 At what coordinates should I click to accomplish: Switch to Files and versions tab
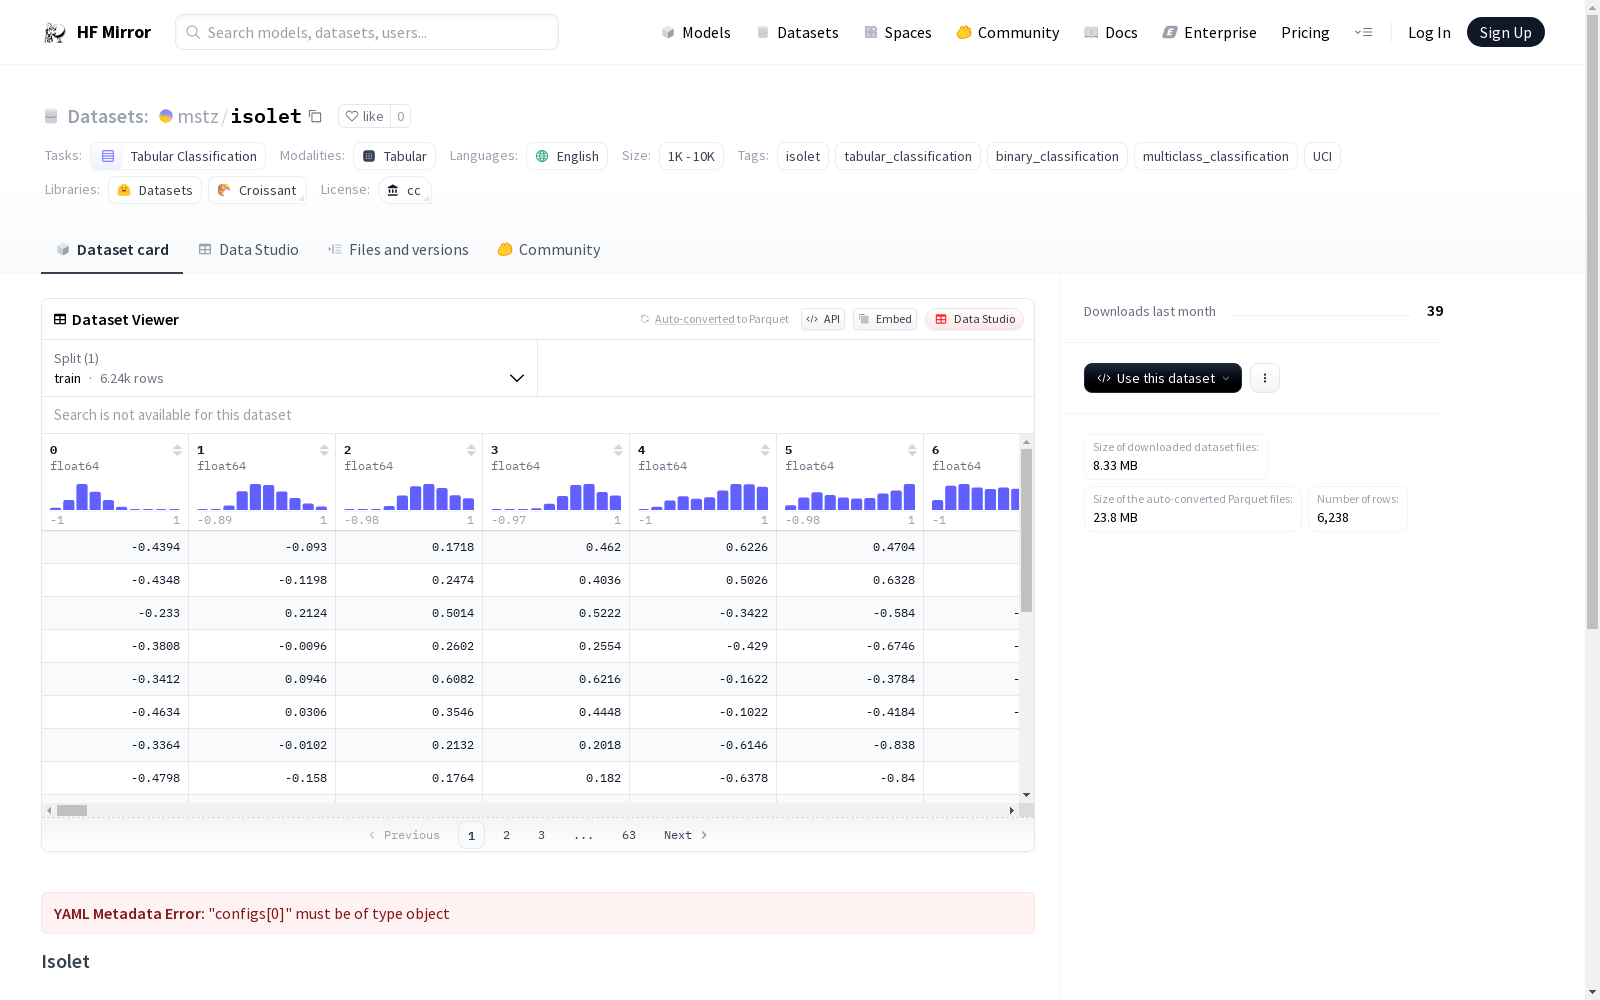pyautogui.click(x=398, y=250)
